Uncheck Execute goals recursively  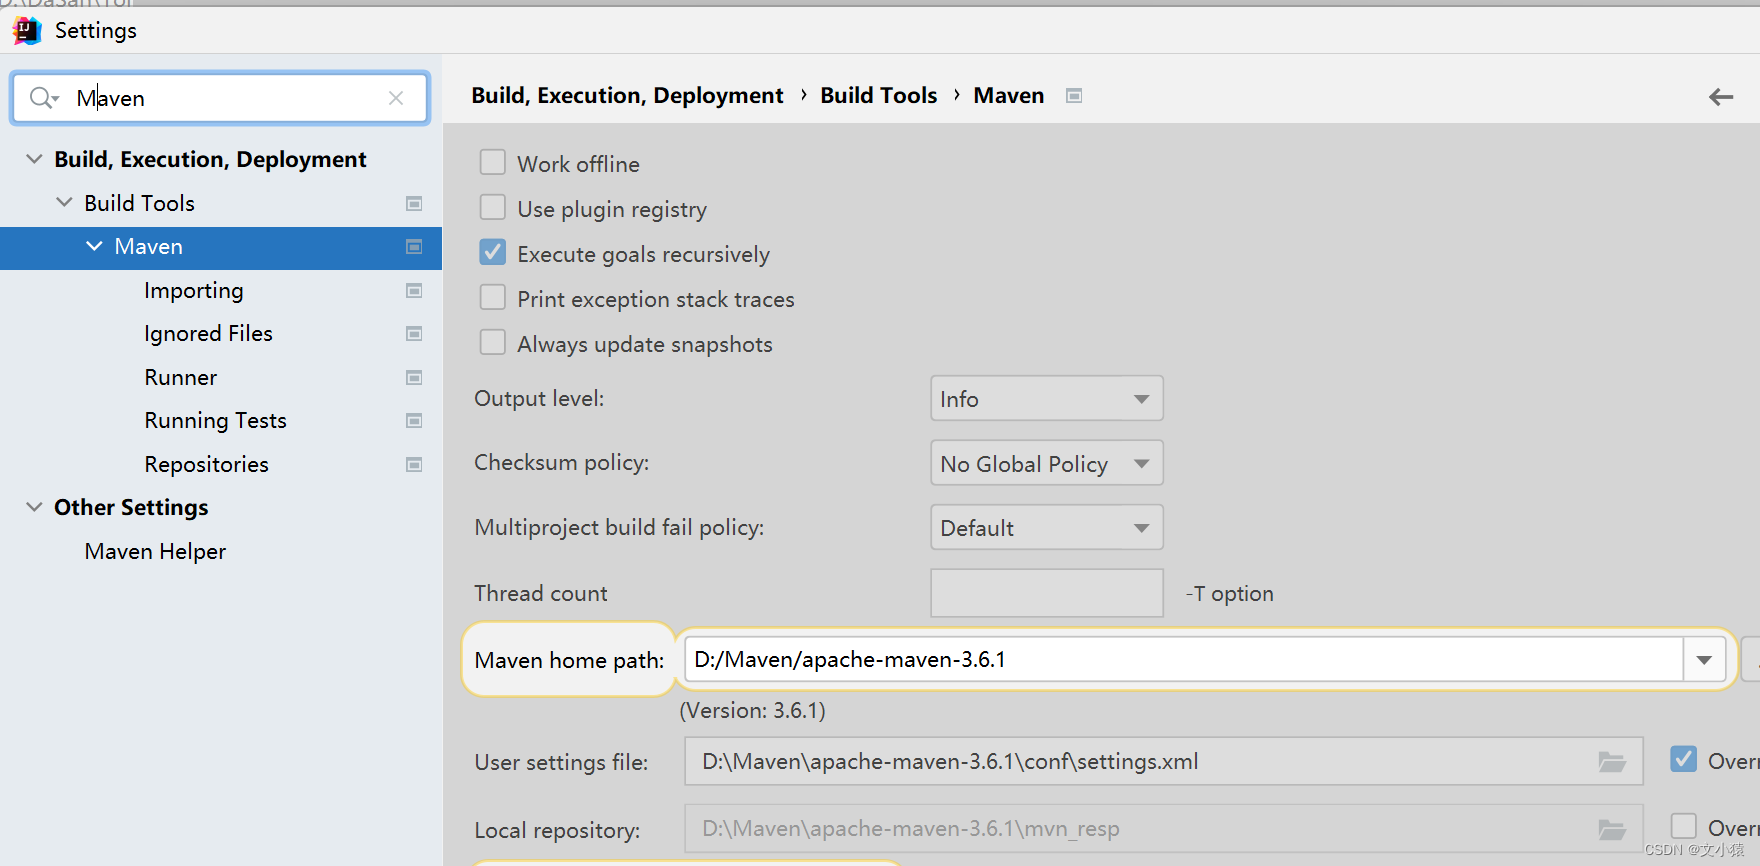coord(493,252)
